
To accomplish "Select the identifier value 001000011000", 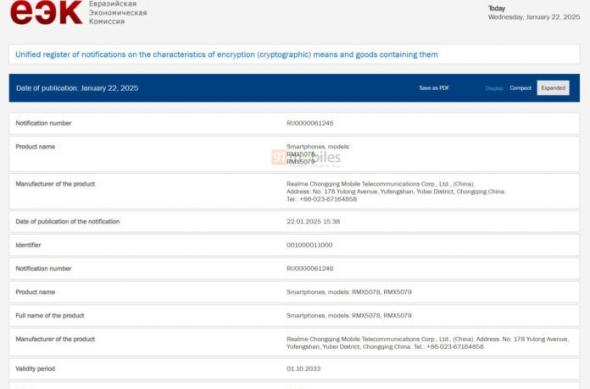I will coord(309,245).
